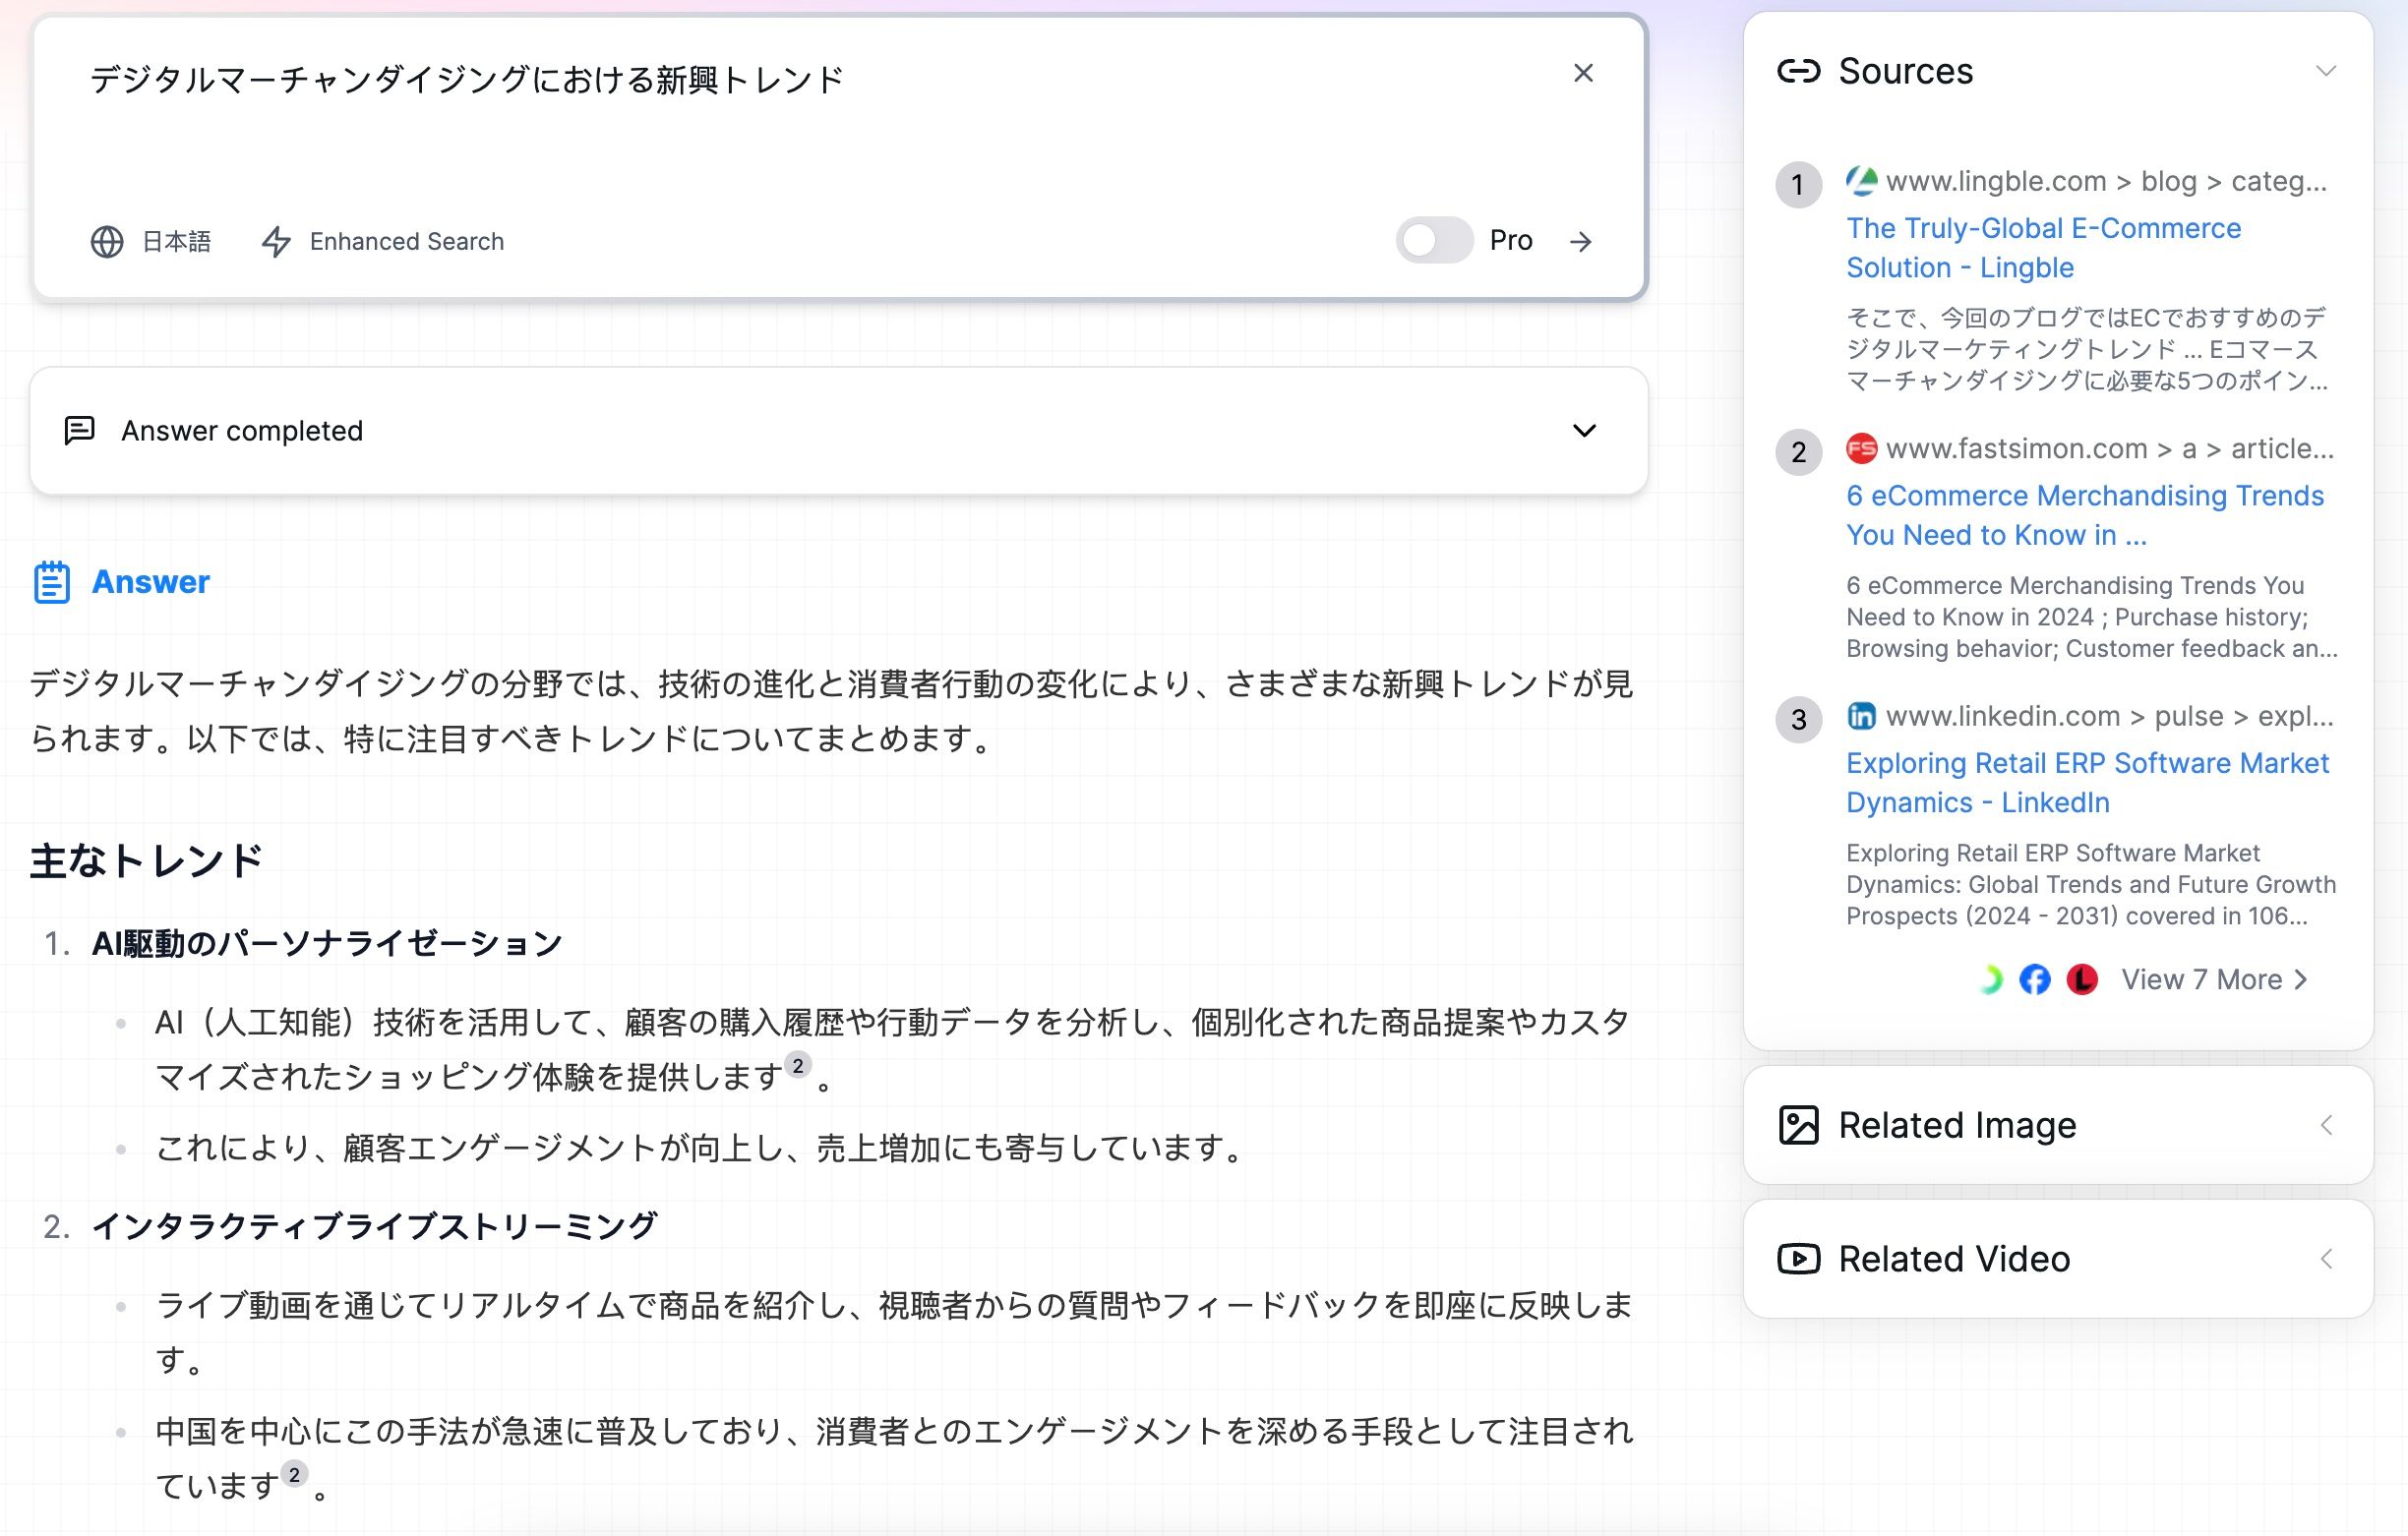Viewport: 2408px width, 1536px height.
Task: Click the Fast Simon favicon in source 2
Action: pyautogui.click(x=1861, y=449)
